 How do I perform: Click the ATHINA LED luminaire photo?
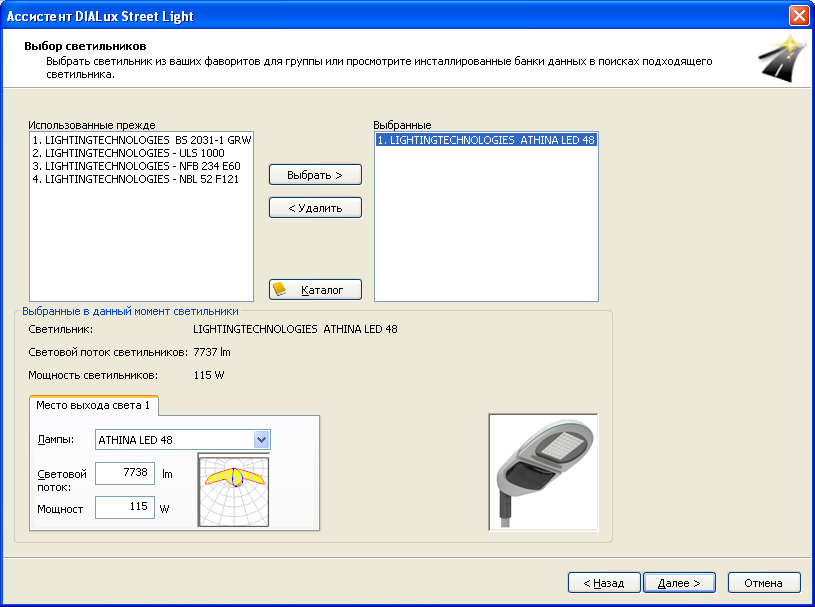543,472
